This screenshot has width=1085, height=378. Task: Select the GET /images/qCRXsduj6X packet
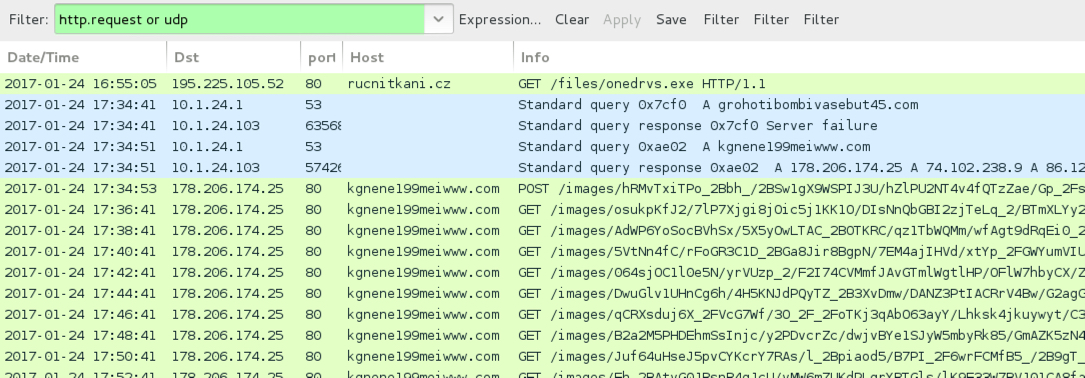point(542,314)
